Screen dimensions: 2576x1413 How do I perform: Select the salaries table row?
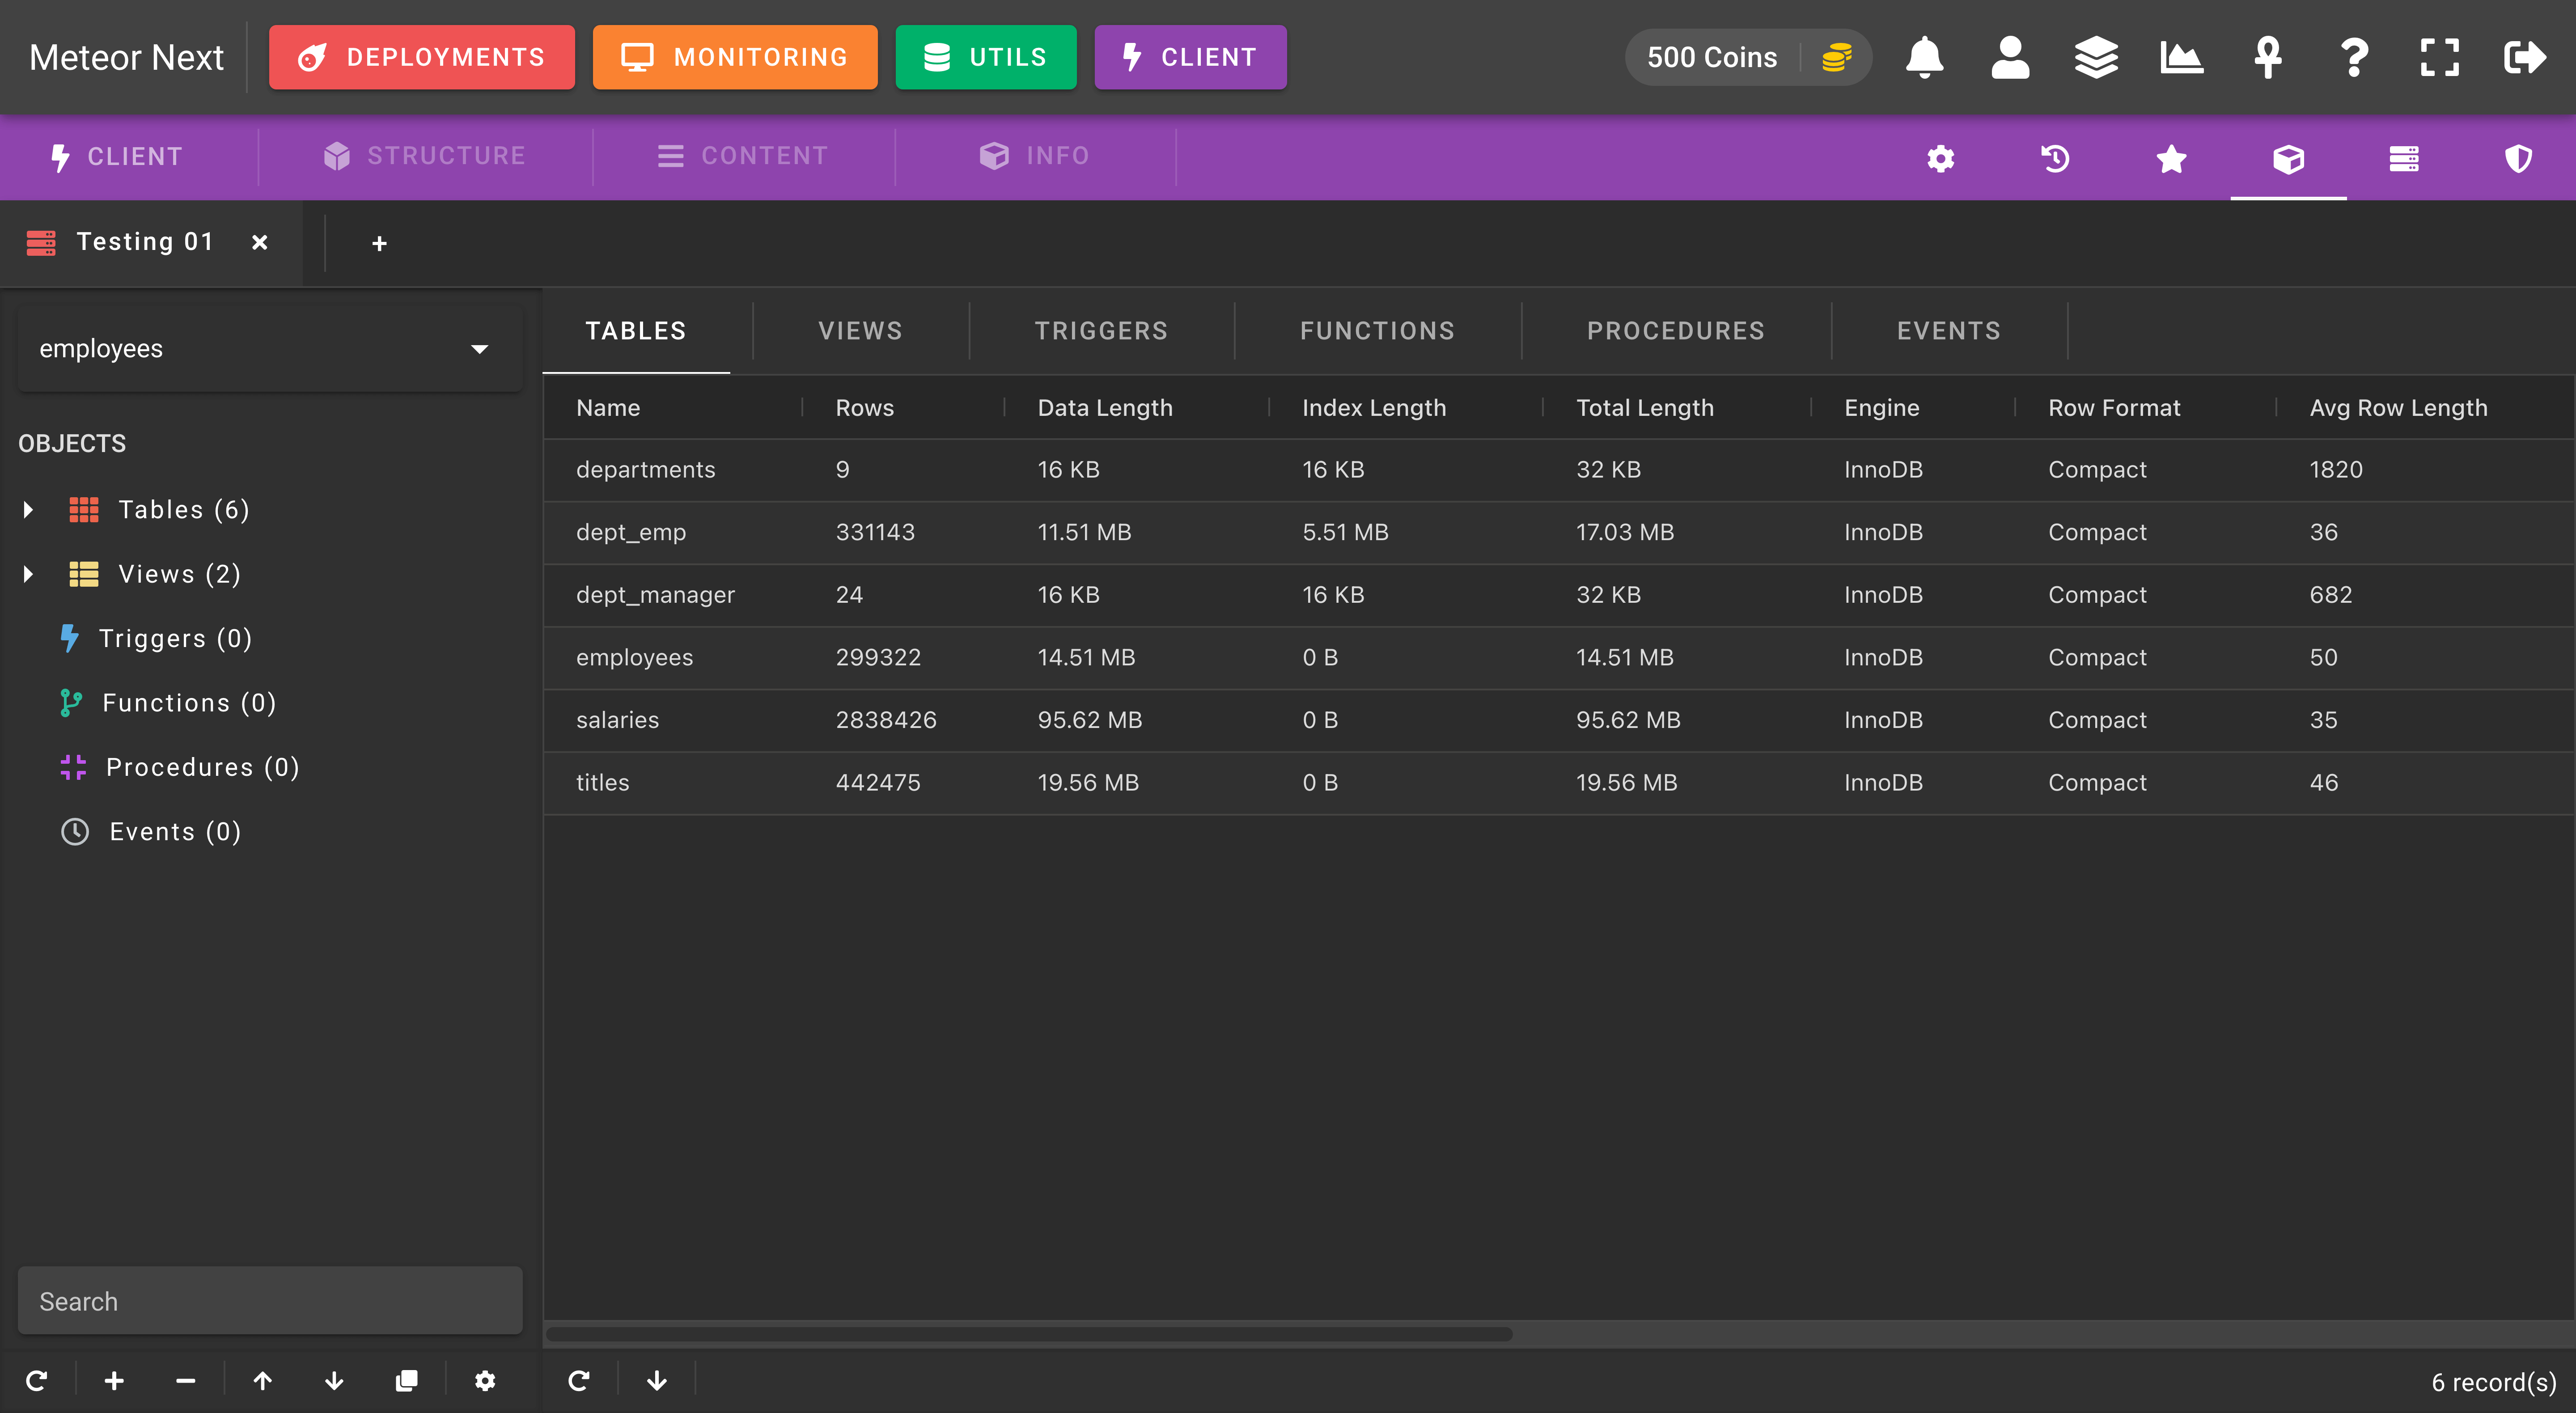coord(1558,720)
